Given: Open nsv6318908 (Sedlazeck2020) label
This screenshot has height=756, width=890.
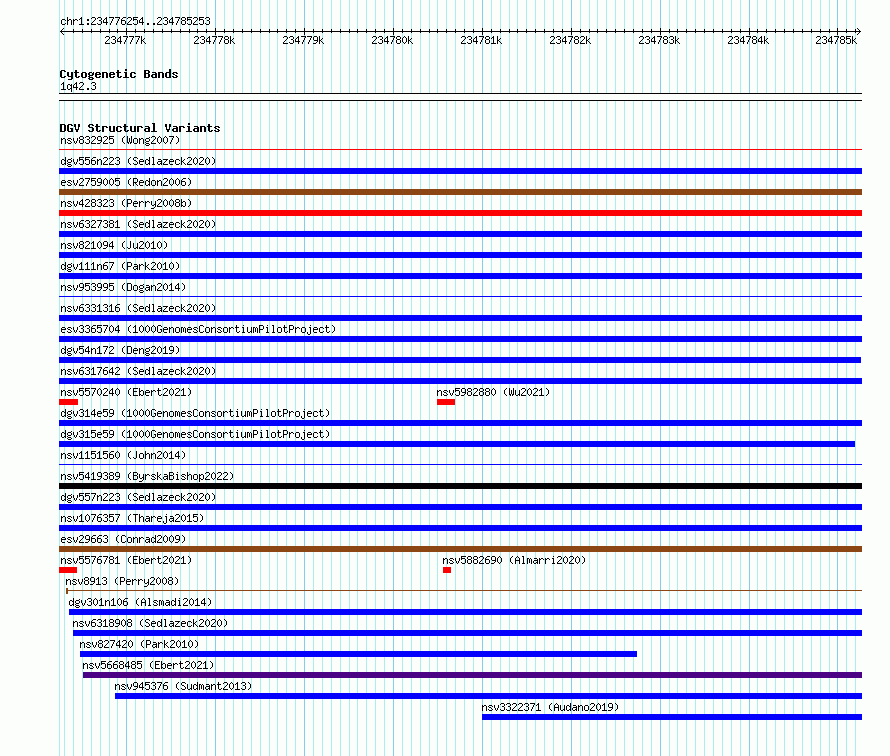Looking at the screenshot, I should tap(150, 623).
